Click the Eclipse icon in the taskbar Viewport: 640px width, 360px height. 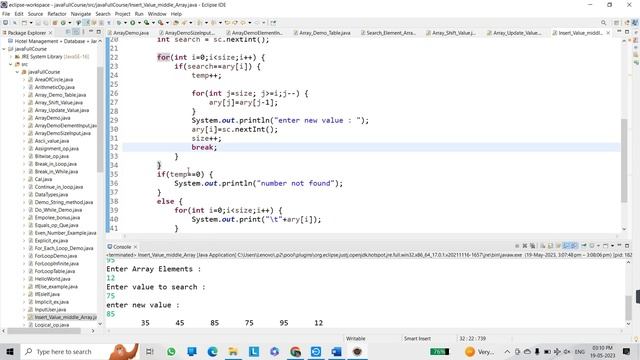pos(357,351)
